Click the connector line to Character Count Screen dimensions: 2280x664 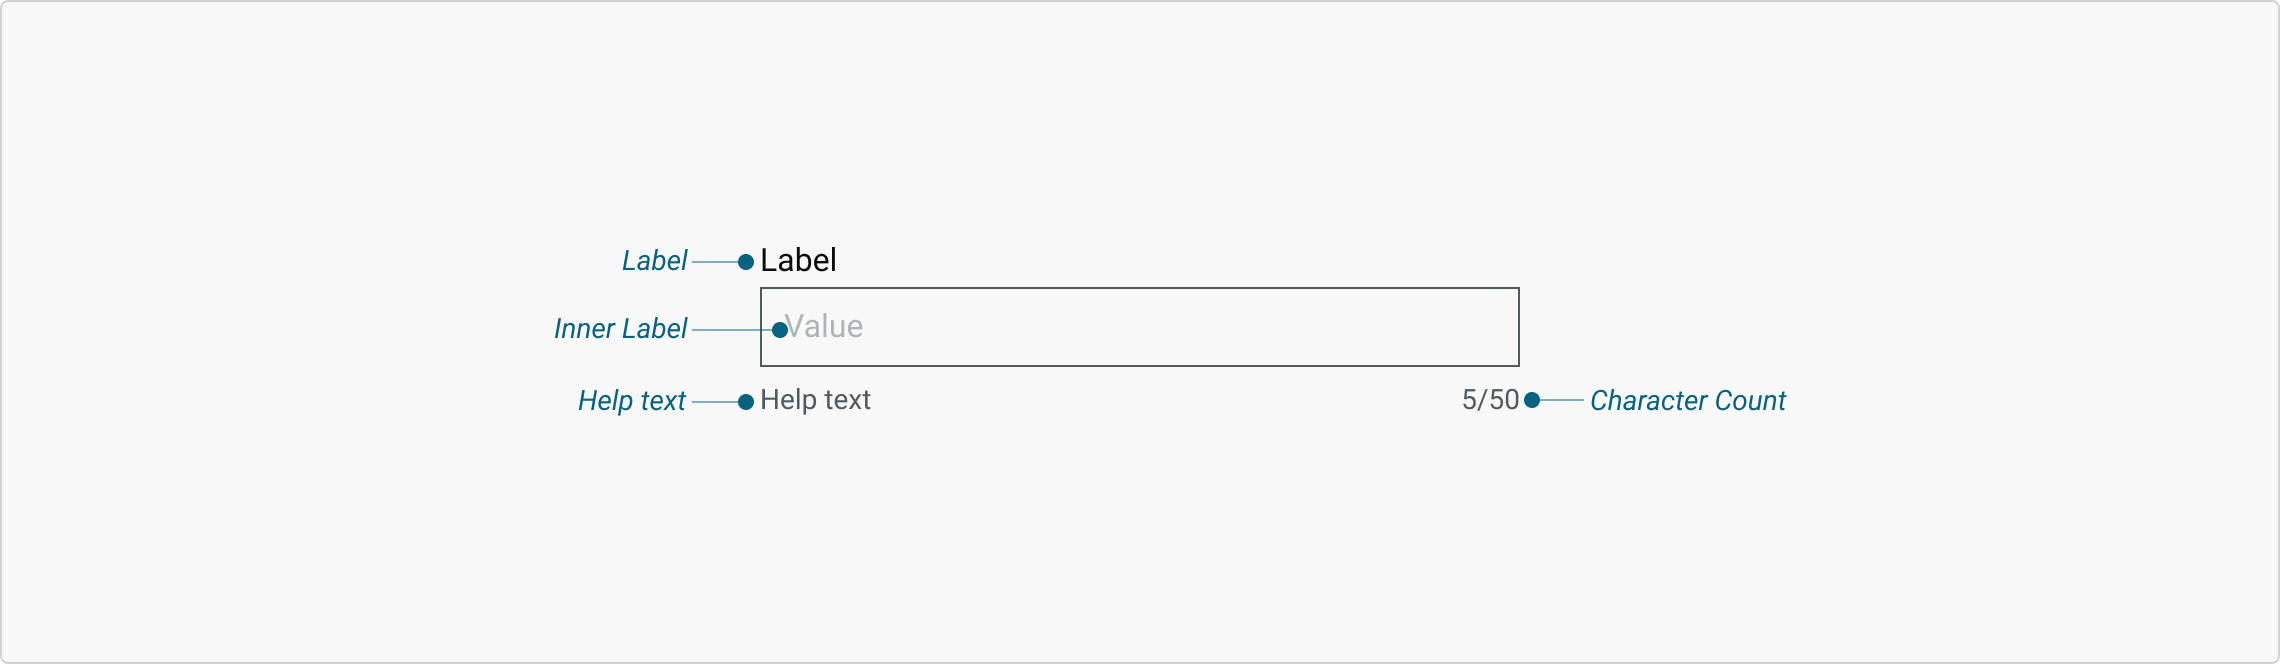1561,400
